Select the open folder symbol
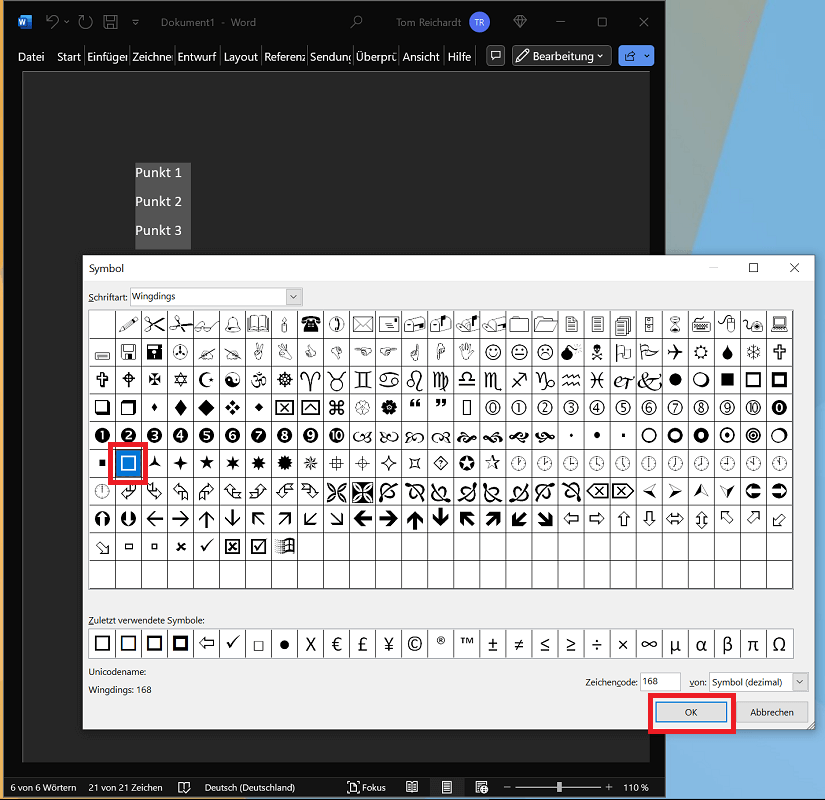 pyautogui.click(x=545, y=324)
